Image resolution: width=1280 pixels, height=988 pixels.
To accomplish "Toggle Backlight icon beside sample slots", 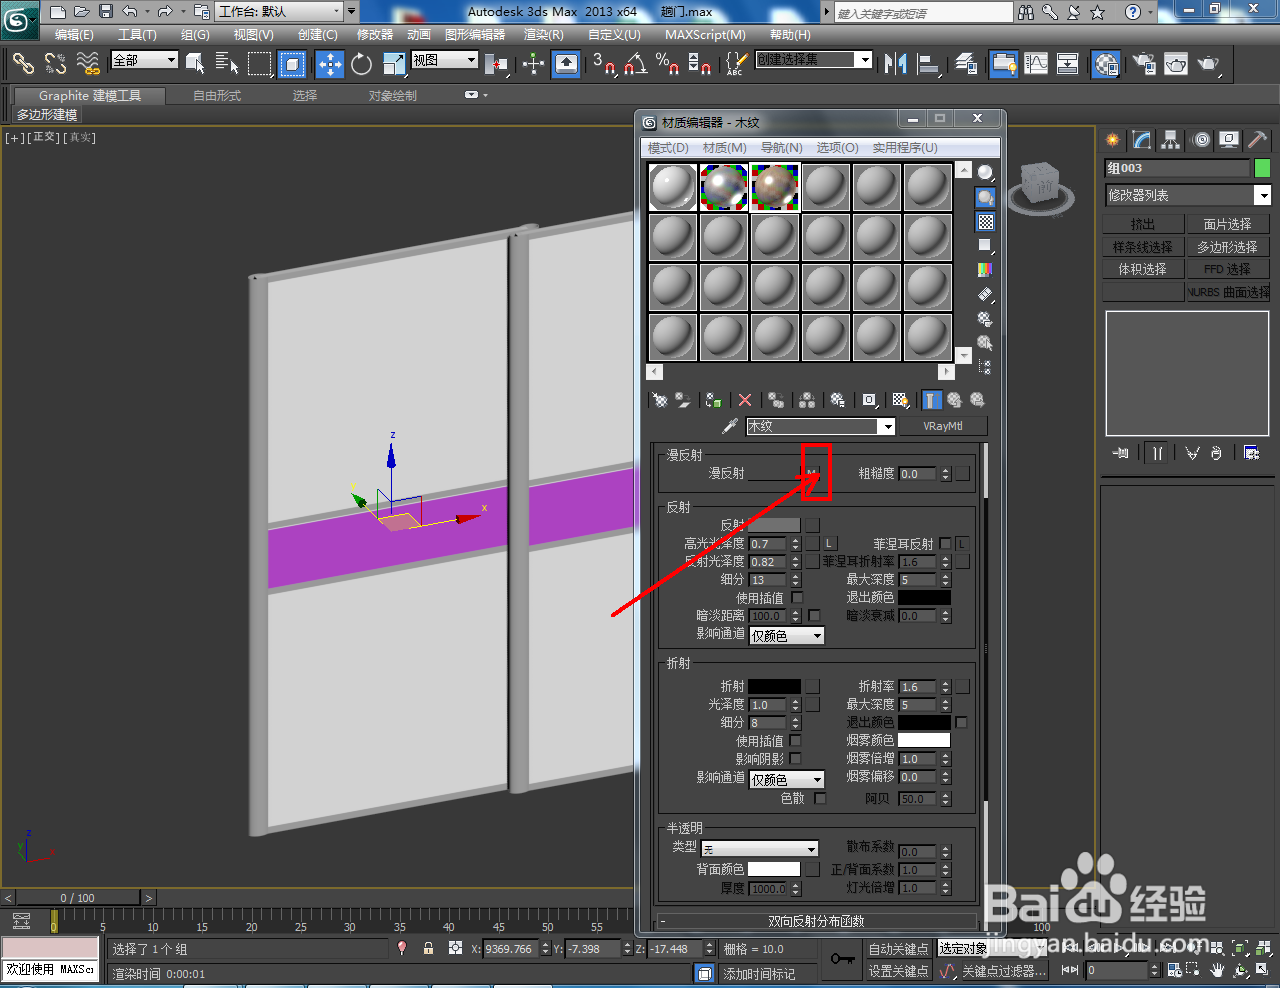I will tap(986, 197).
